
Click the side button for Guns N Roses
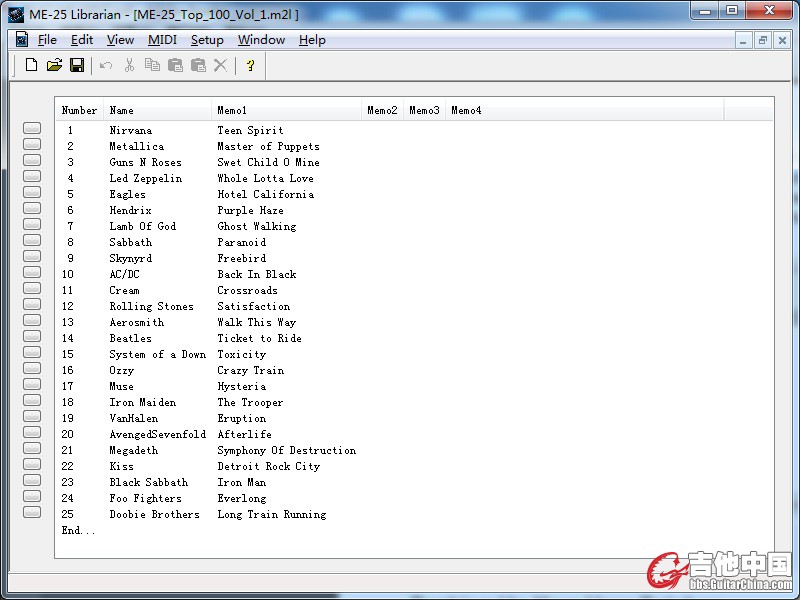(x=32, y=160)
